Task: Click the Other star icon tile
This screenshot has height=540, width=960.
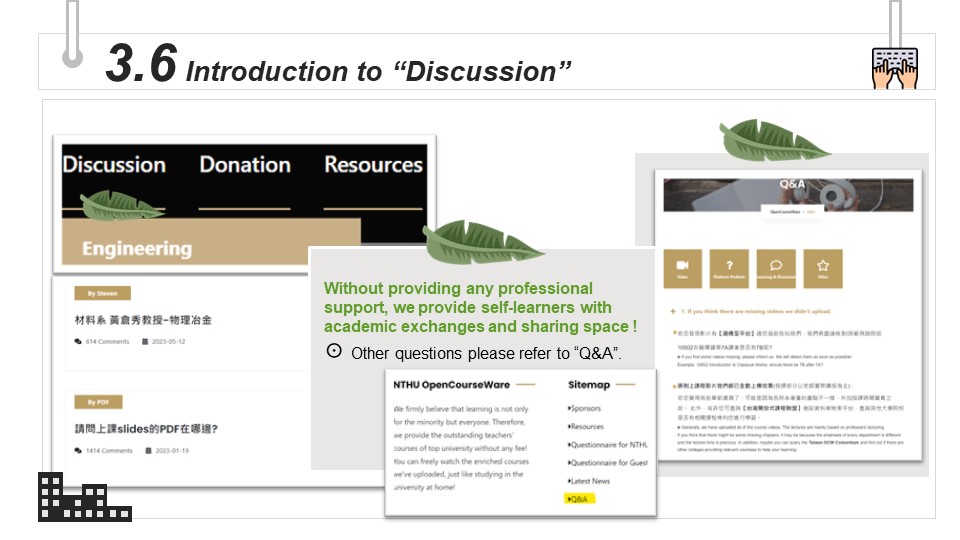Action: (822, 268)
